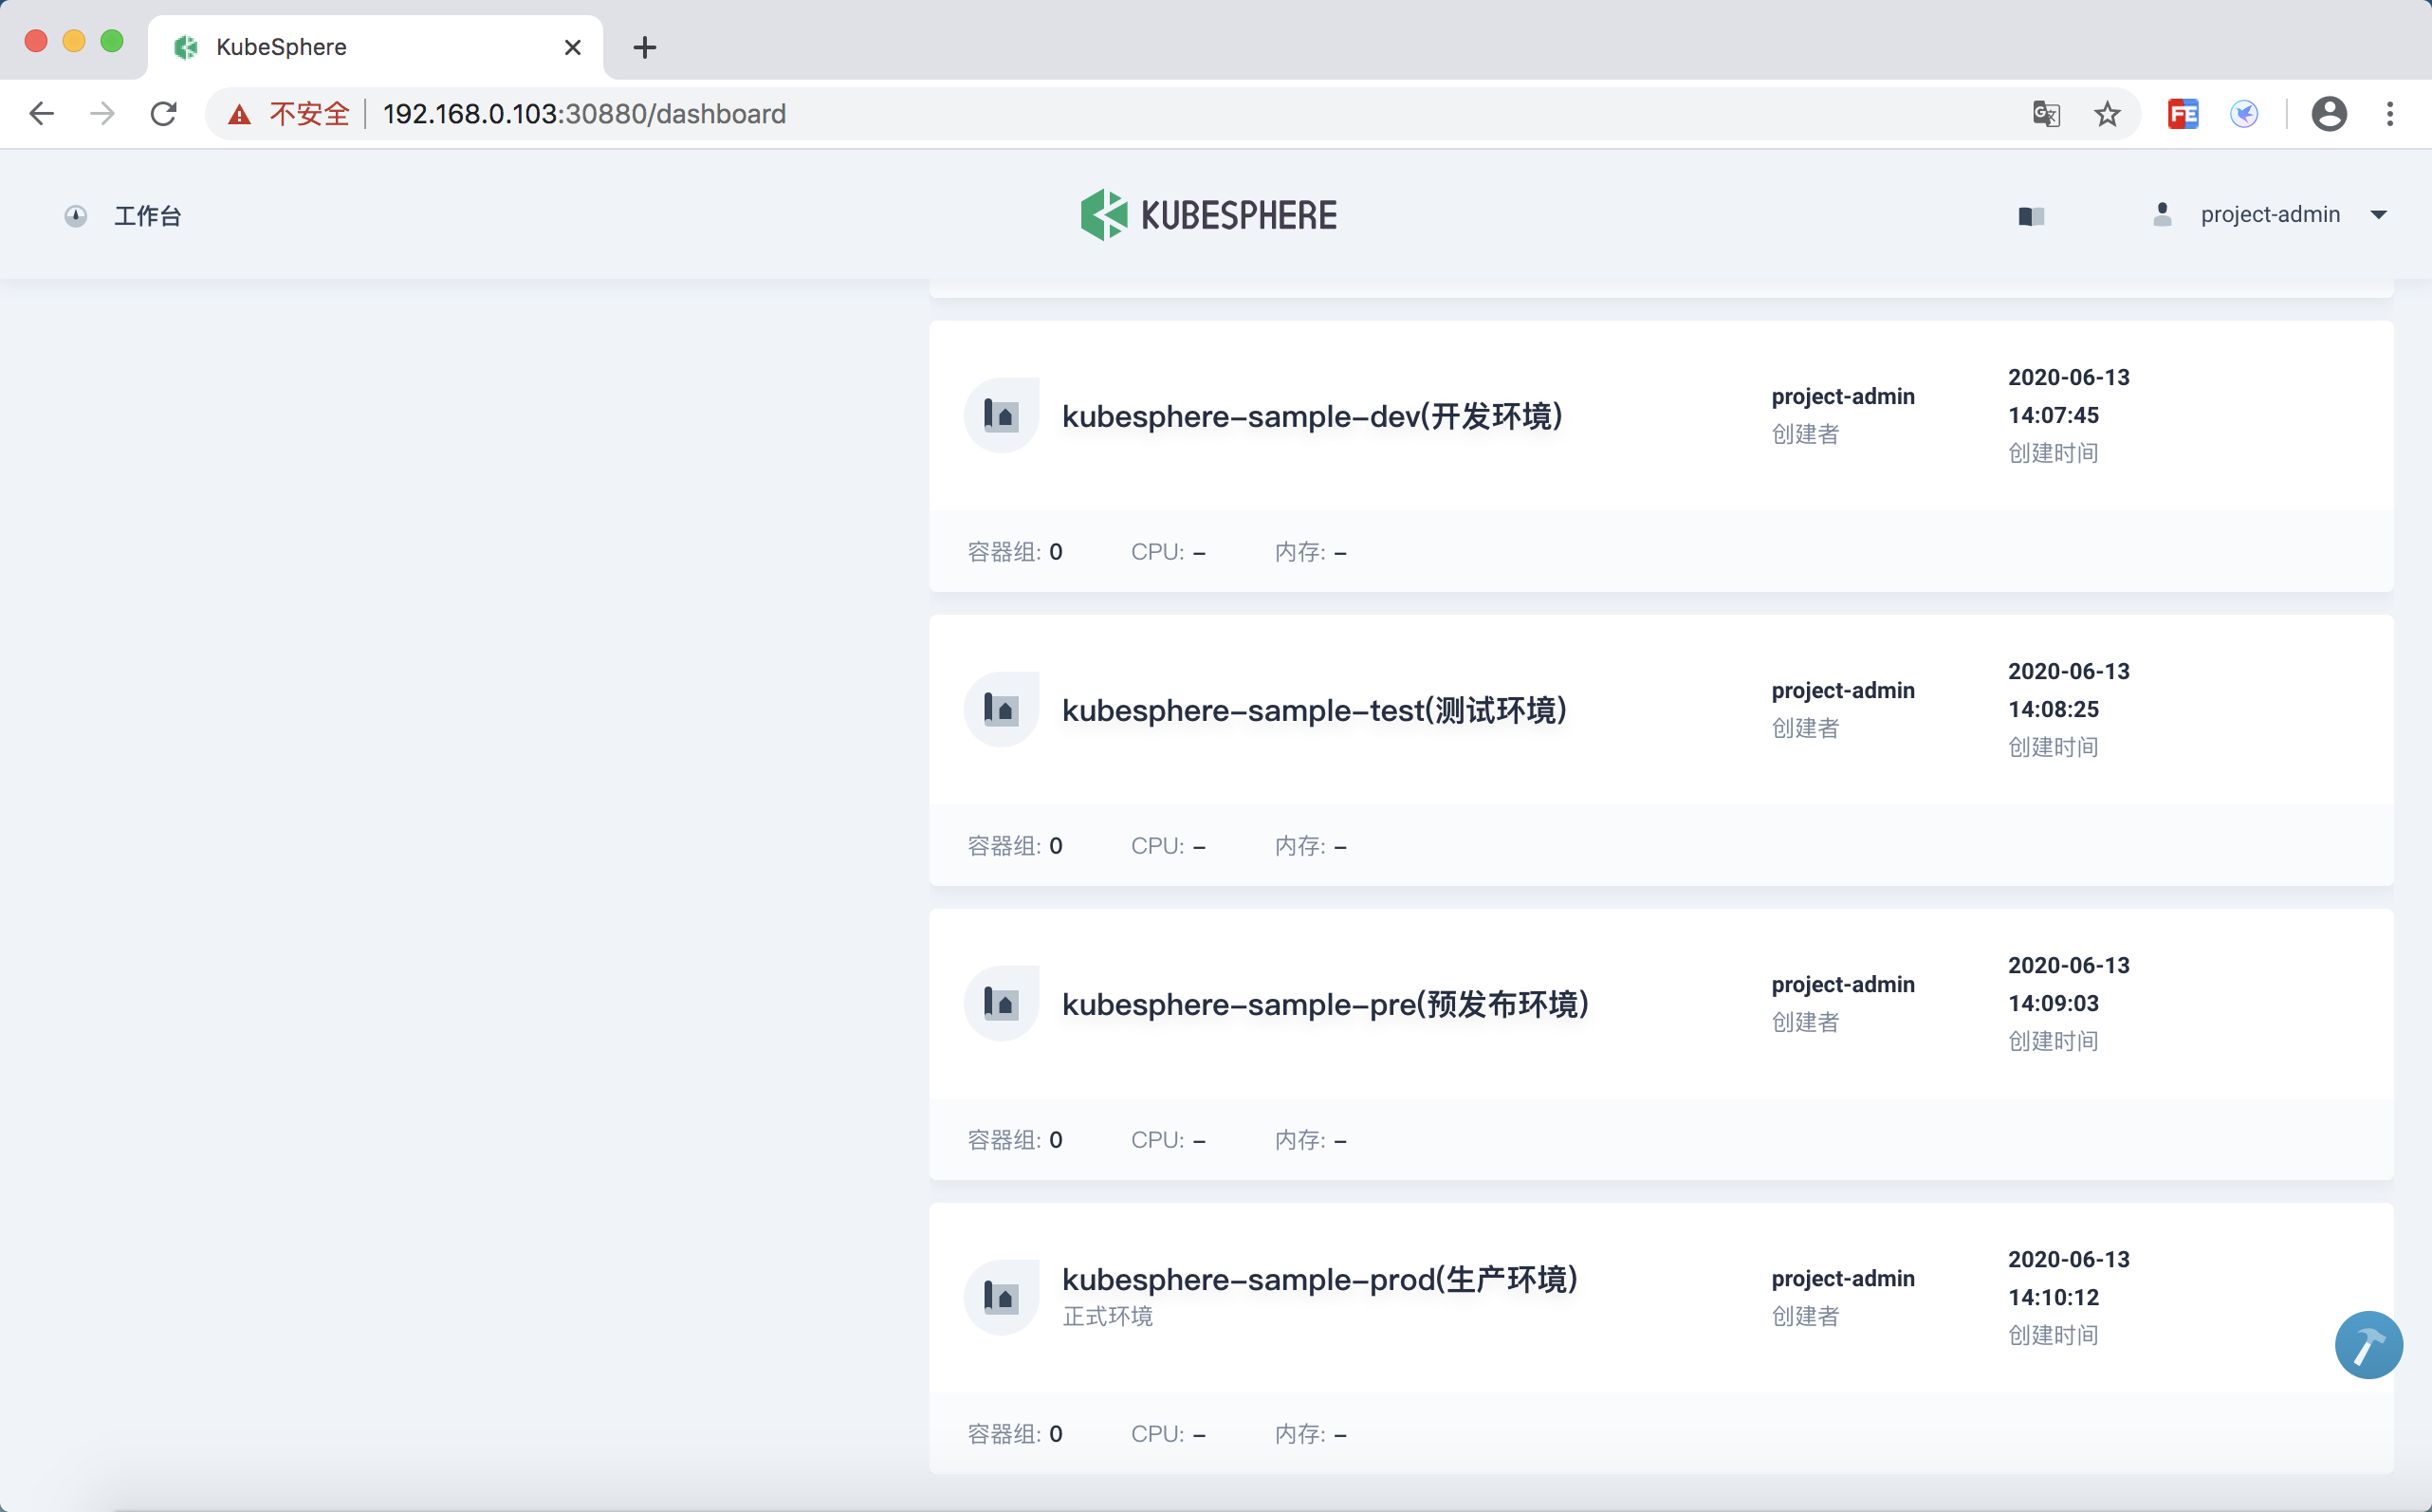The image size is (2432, 1512).
Task: Click the kubesphere-sample-pre project icon
Action: (x=1001, y=1003)
